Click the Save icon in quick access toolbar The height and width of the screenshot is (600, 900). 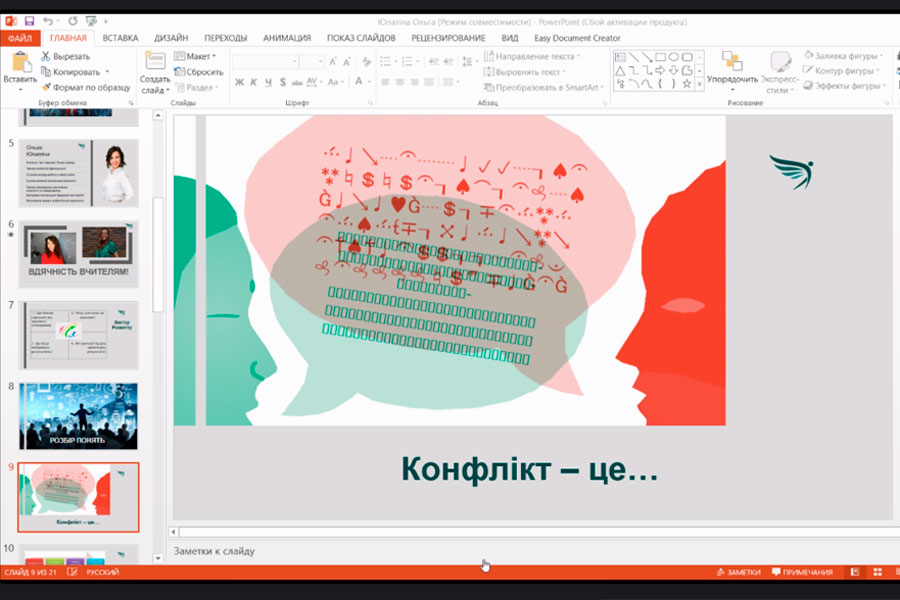[x=29, y=20]
